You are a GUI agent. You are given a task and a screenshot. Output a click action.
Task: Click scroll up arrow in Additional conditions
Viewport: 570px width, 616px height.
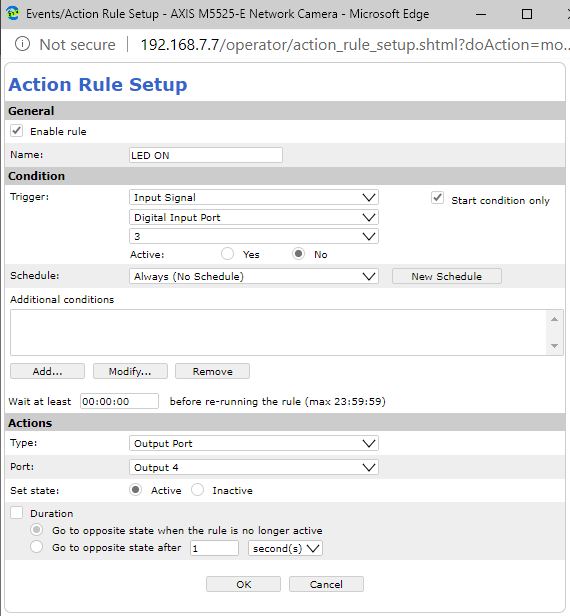pos(554,319)
